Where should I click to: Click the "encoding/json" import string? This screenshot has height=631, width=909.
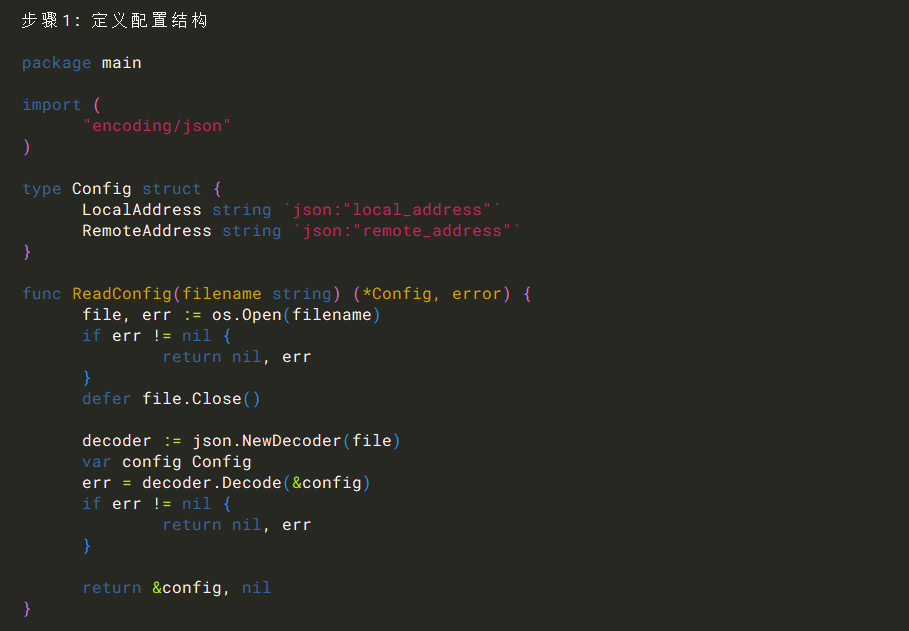[157, 126]
